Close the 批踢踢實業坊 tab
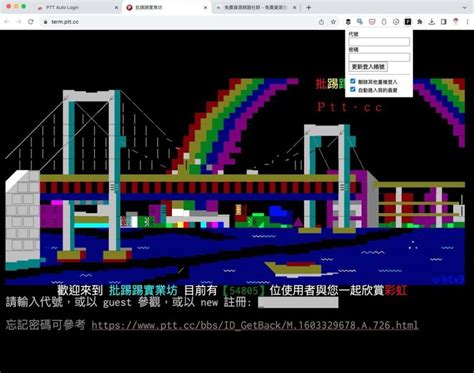Image resolution: width=474 pixels, height=373 pixels. [x=206, y=7]
